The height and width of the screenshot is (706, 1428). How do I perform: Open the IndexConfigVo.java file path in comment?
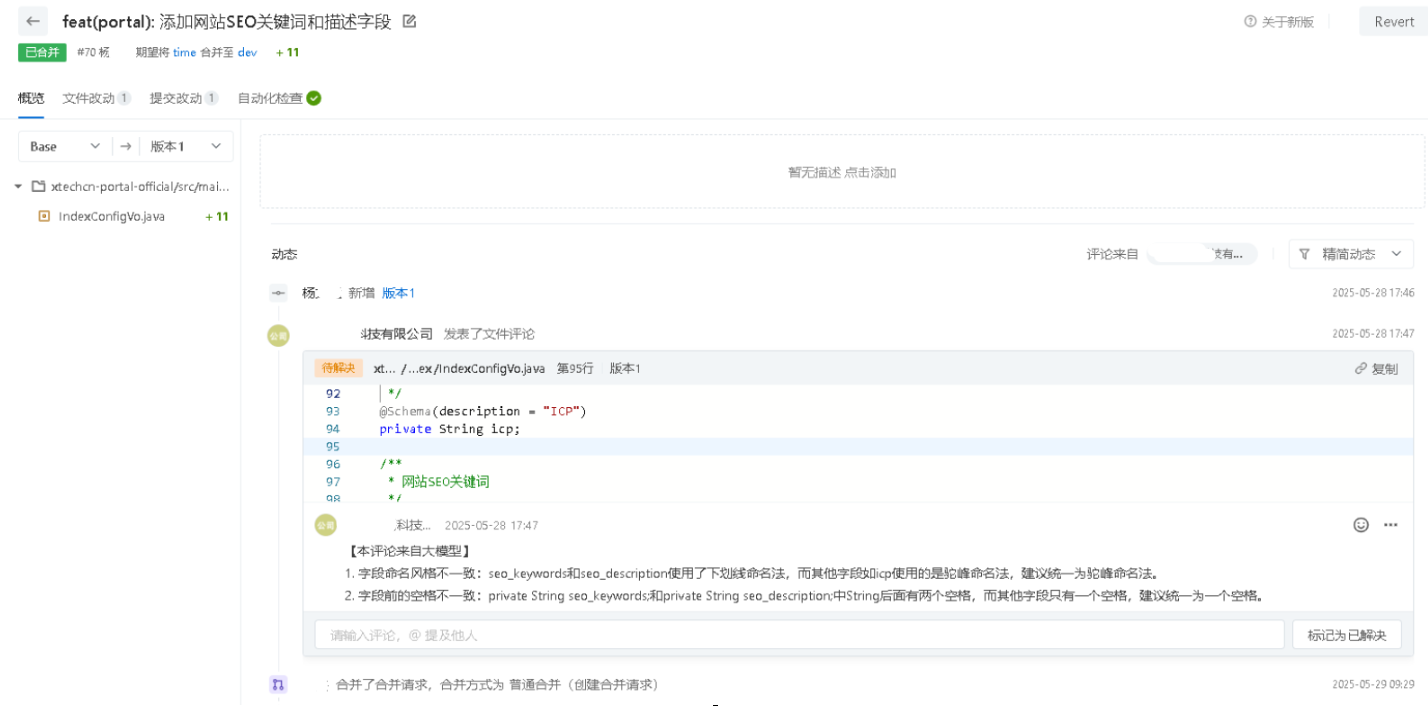point(459,368)
